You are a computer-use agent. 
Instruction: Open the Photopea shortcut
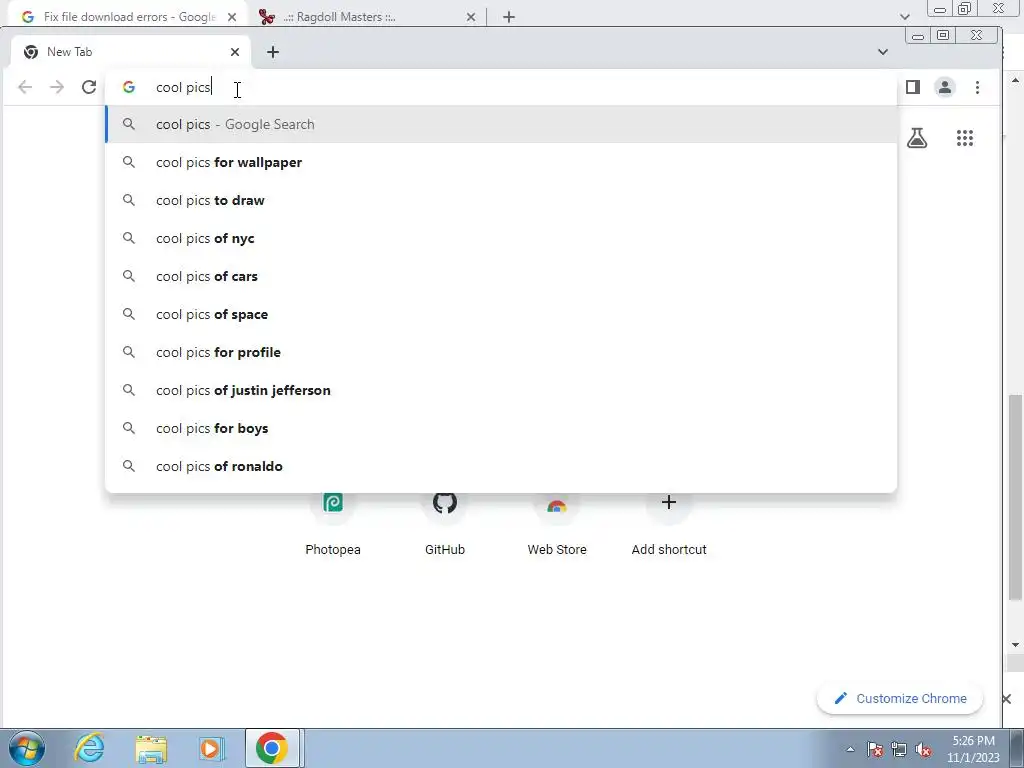point(333,522)
